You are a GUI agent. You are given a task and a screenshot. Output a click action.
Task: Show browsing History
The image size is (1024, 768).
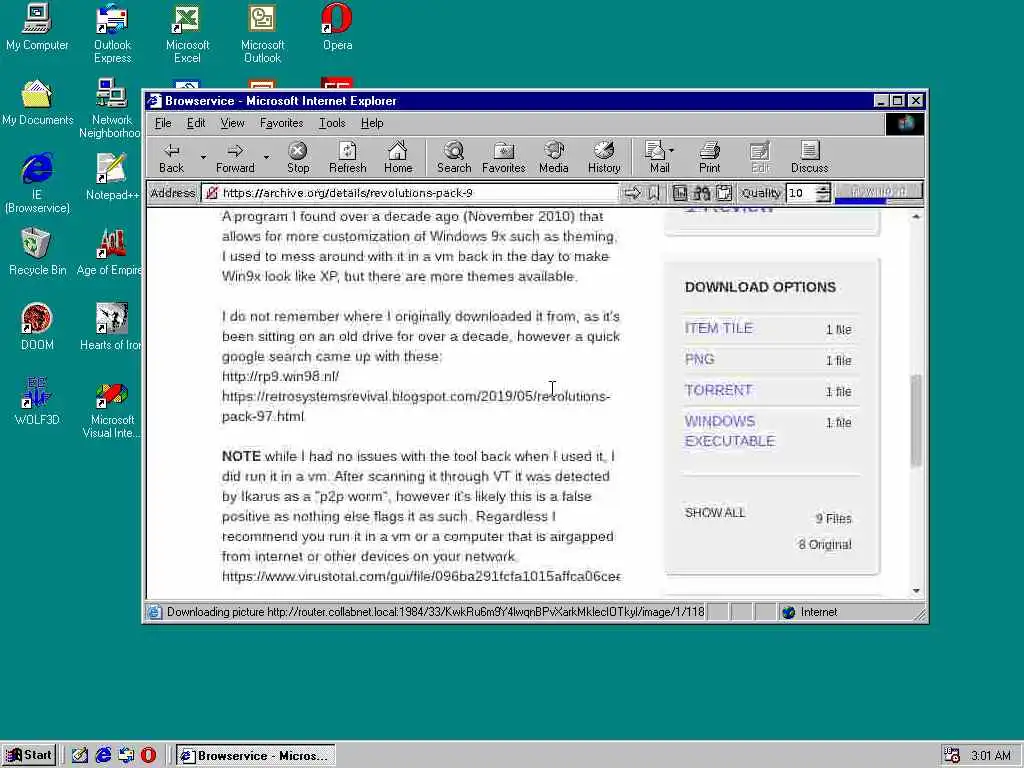pyautogui.click(x=603, y=158)
